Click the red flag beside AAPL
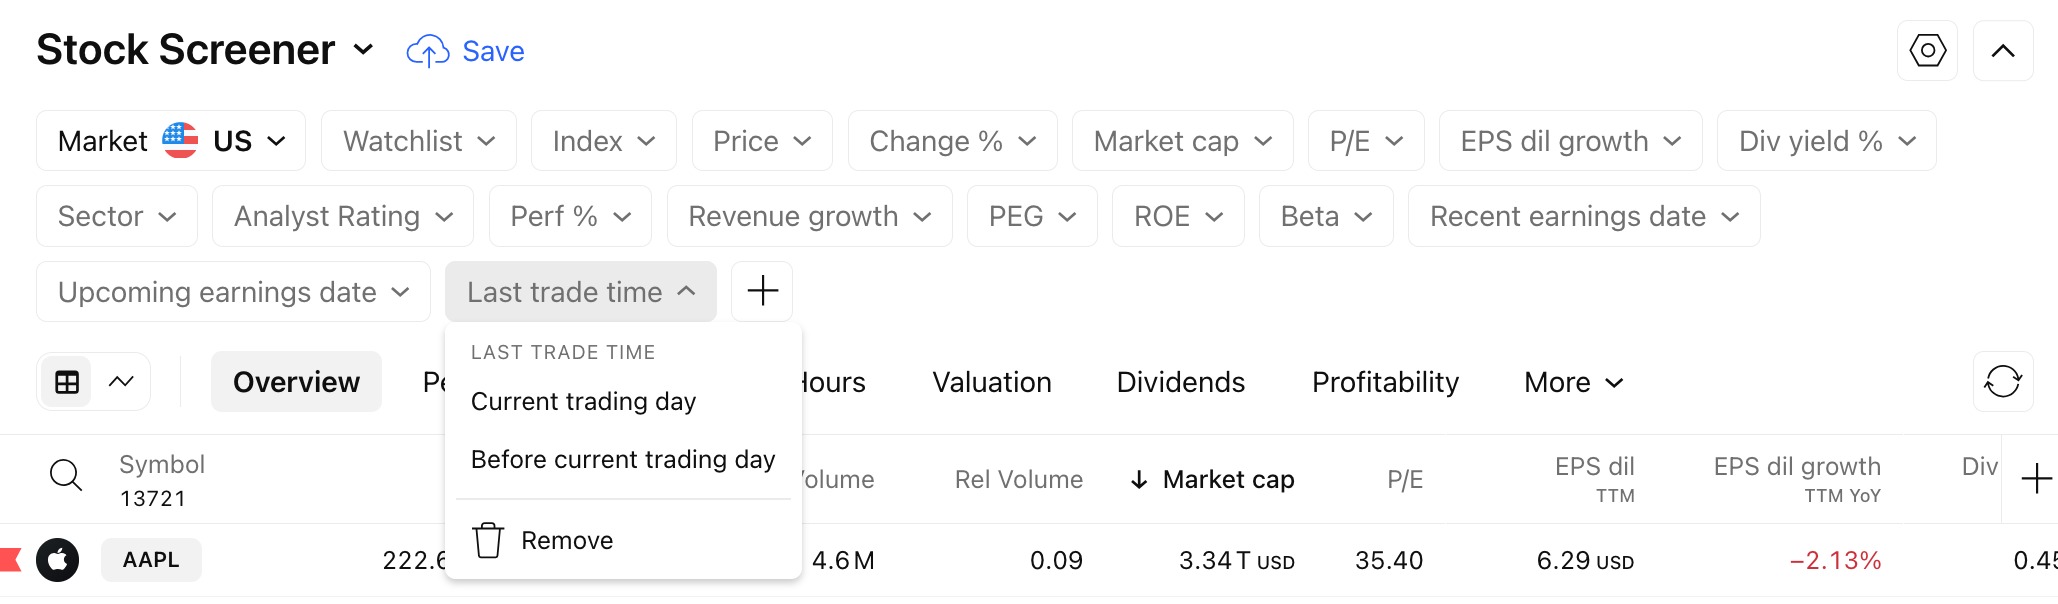The image size is (2058, 604). tap(10, 560)
